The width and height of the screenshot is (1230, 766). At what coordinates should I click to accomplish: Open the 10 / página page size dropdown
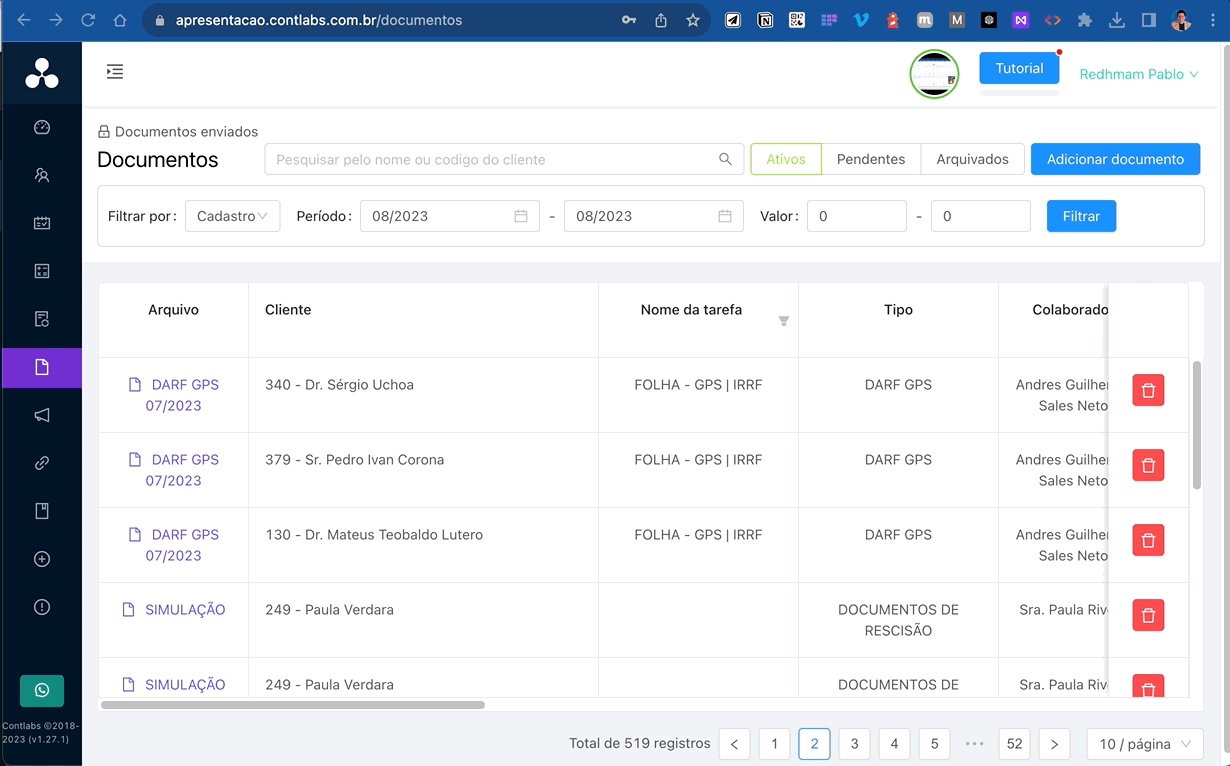pos(1144,744)
